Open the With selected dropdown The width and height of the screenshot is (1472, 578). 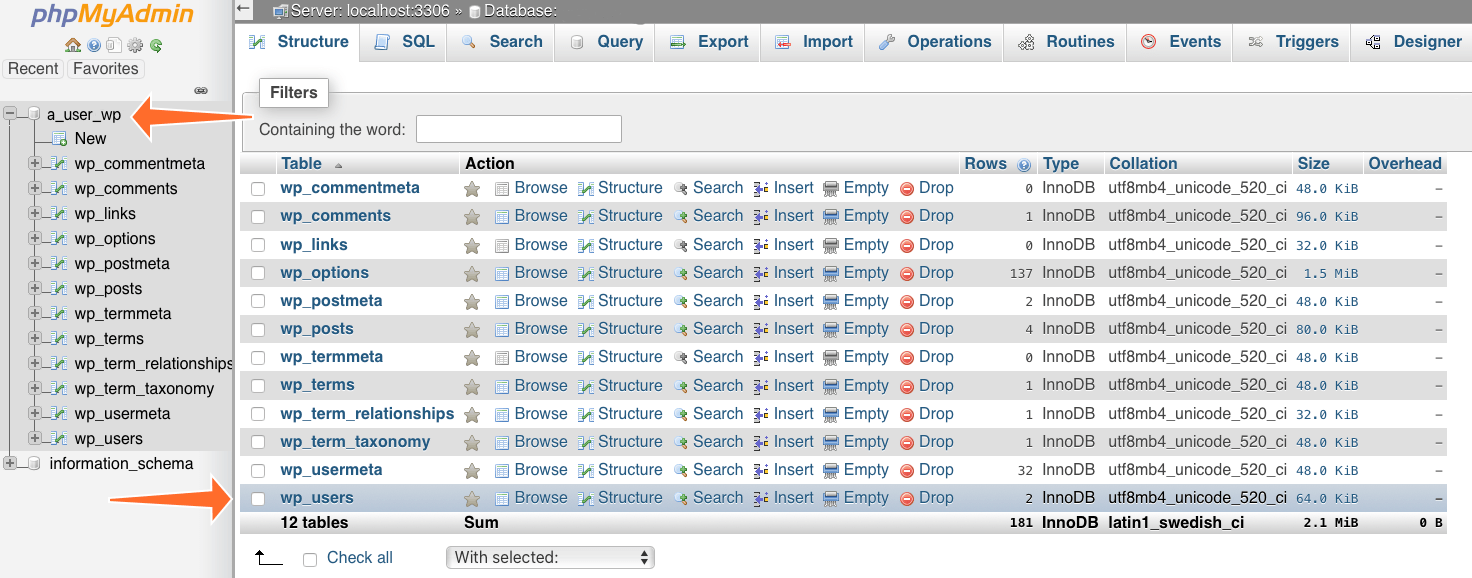click(549, 558)
